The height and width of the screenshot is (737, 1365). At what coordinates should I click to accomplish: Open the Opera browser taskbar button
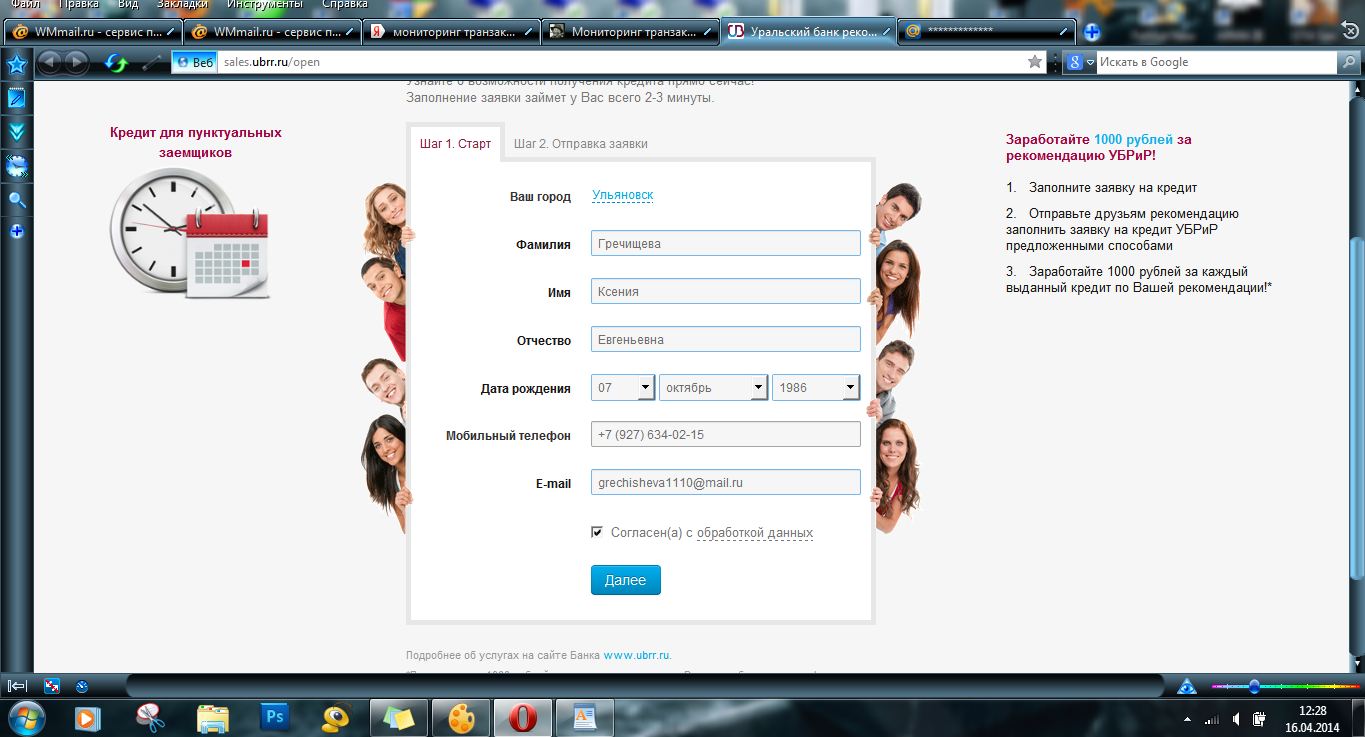522,718
